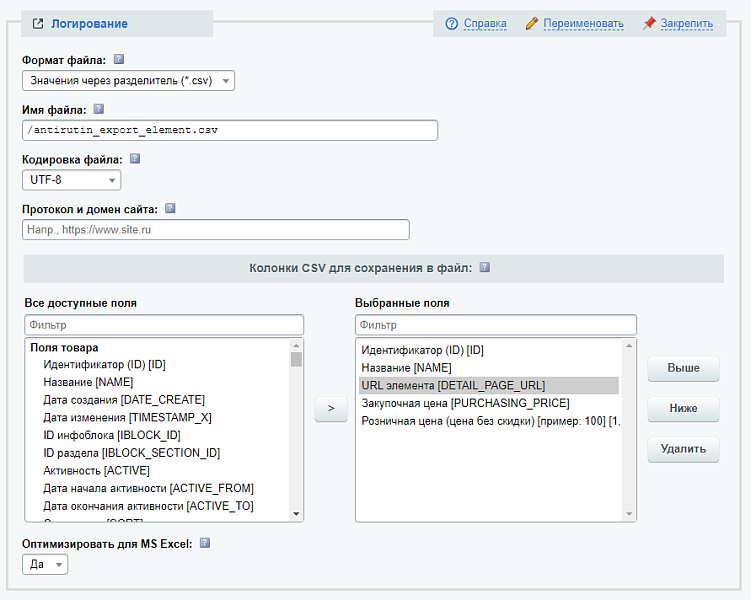751x600 pixels.
Task: Click the pin icon next to Закрепить
Action: coord(650,23)
